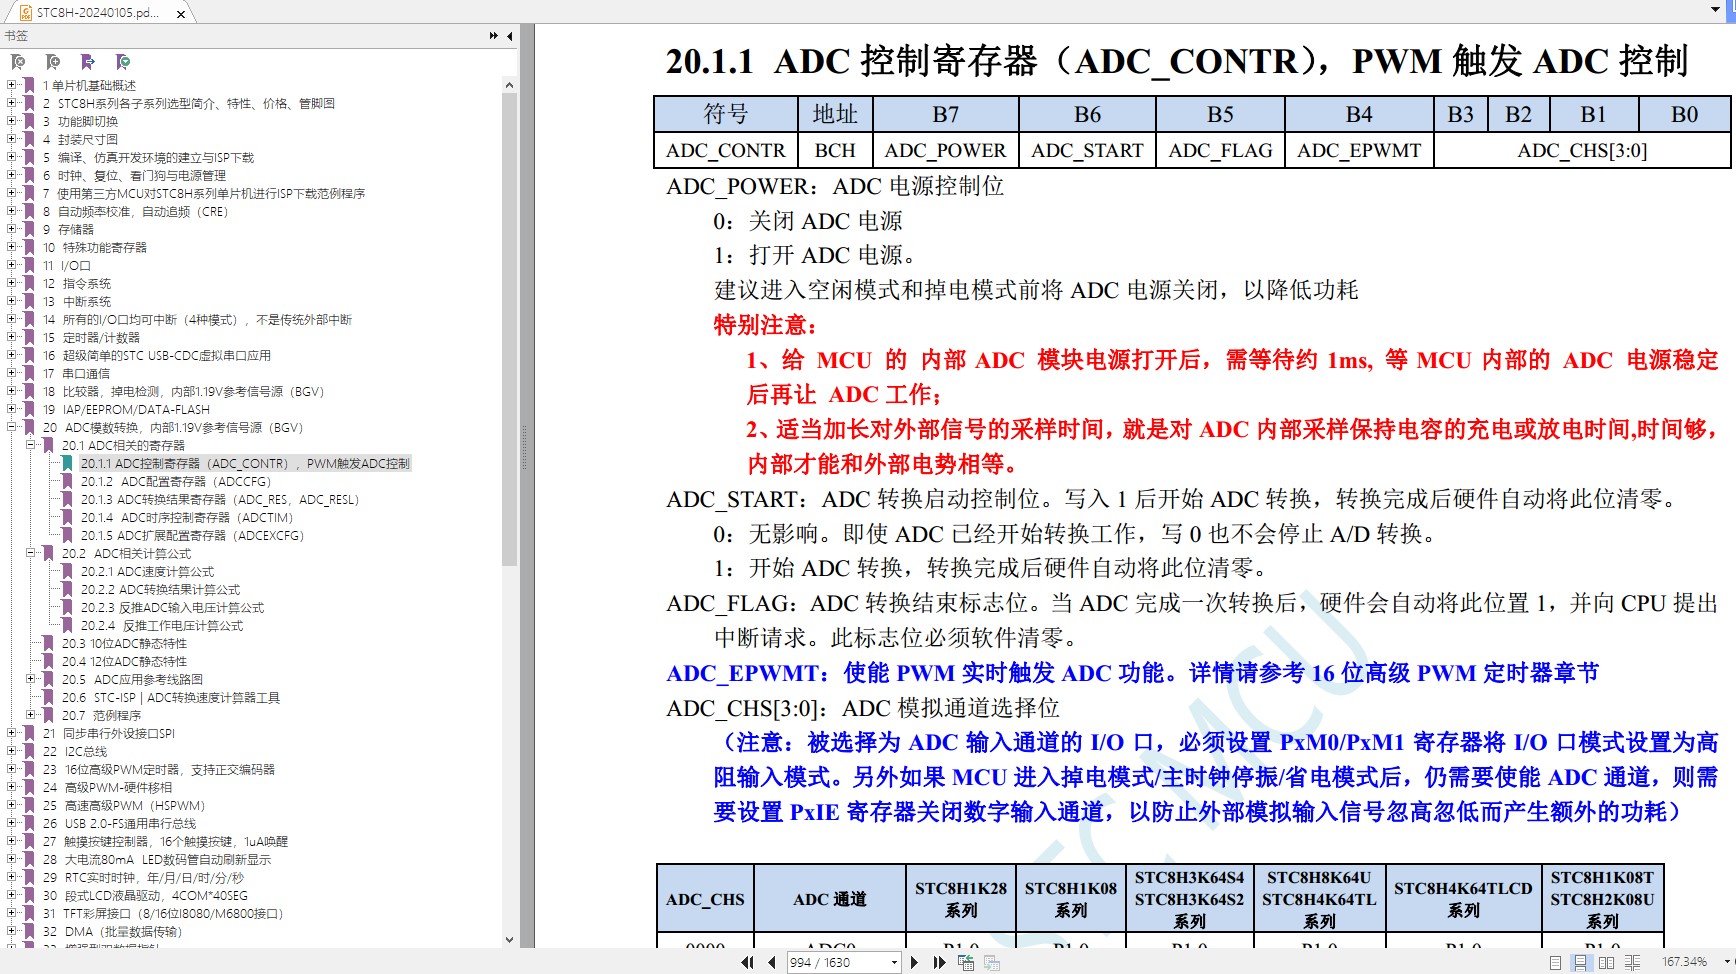
Task: Switch to continuous facing view
Action: [1632, 962]
